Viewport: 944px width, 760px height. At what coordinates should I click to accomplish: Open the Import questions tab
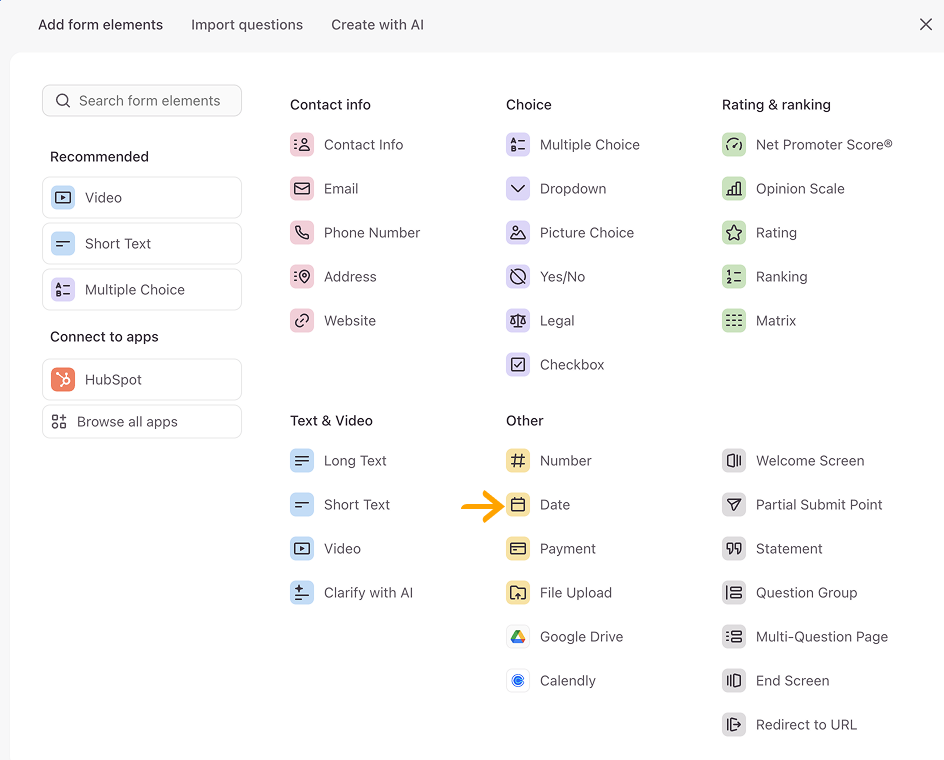247,25
